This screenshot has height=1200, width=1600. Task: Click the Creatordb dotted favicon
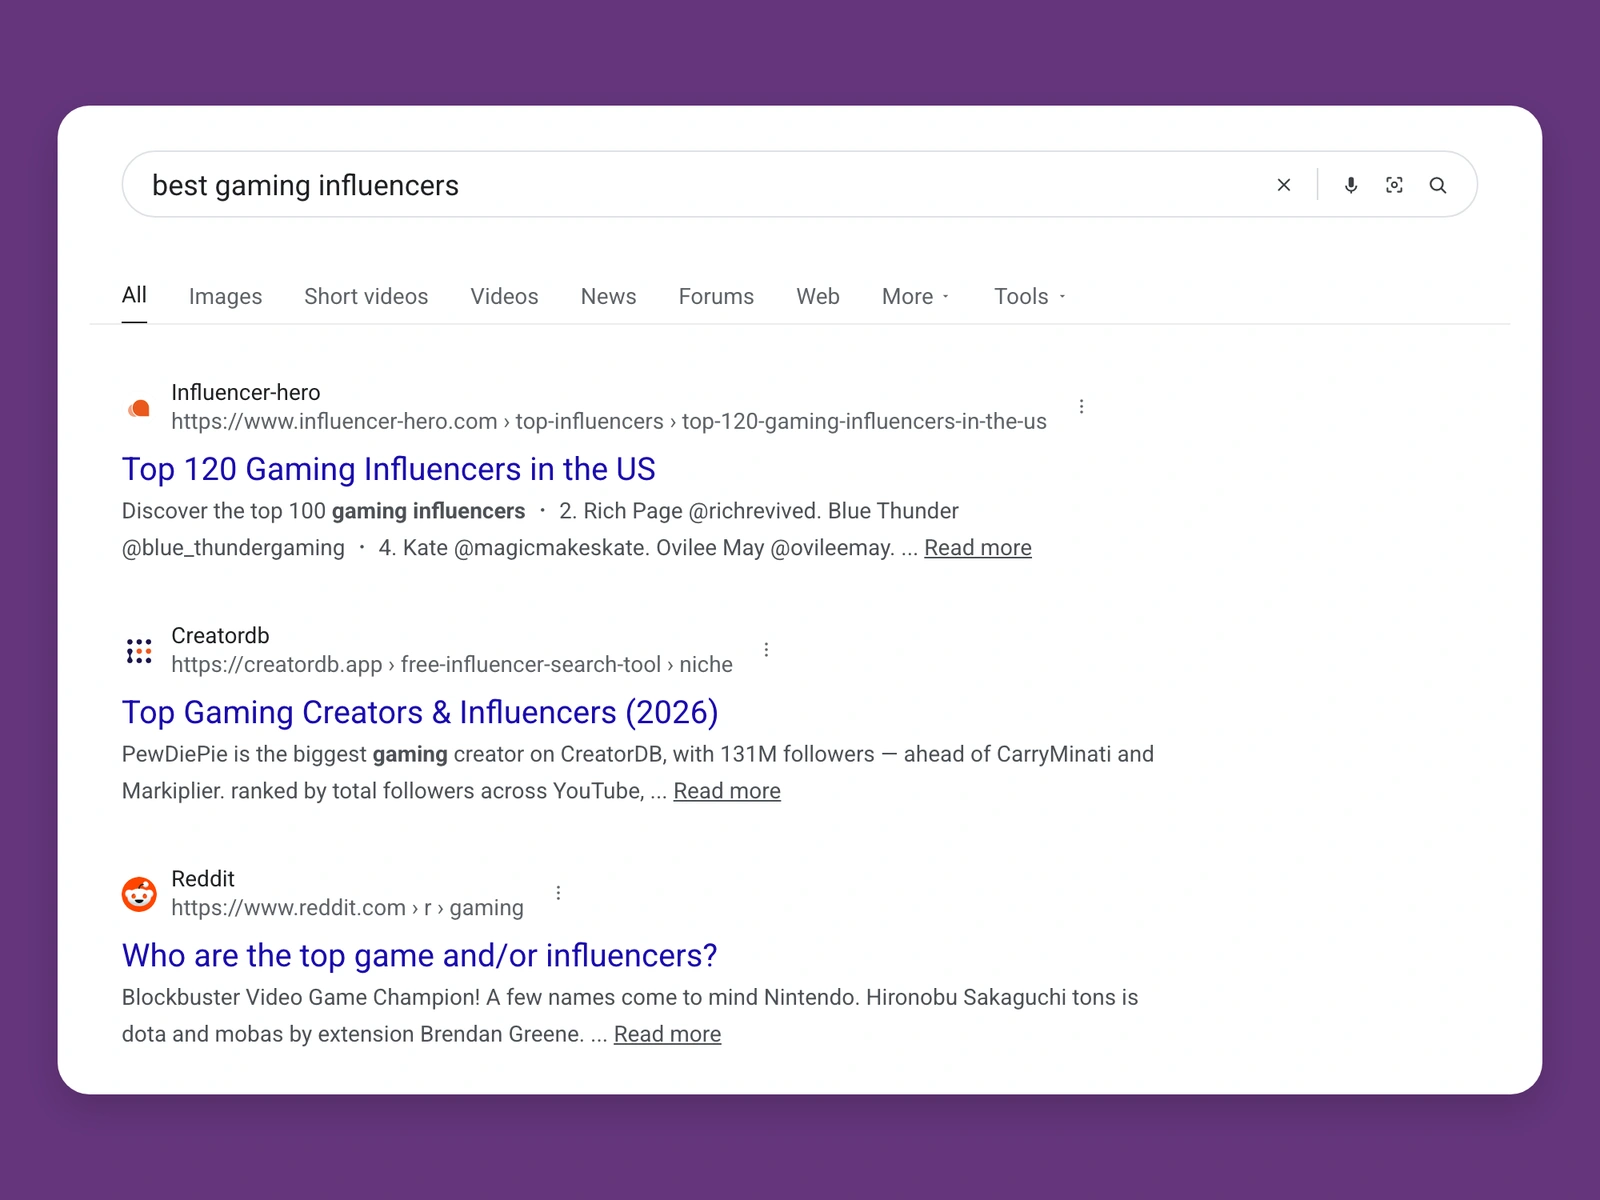[x=139, y=651]
